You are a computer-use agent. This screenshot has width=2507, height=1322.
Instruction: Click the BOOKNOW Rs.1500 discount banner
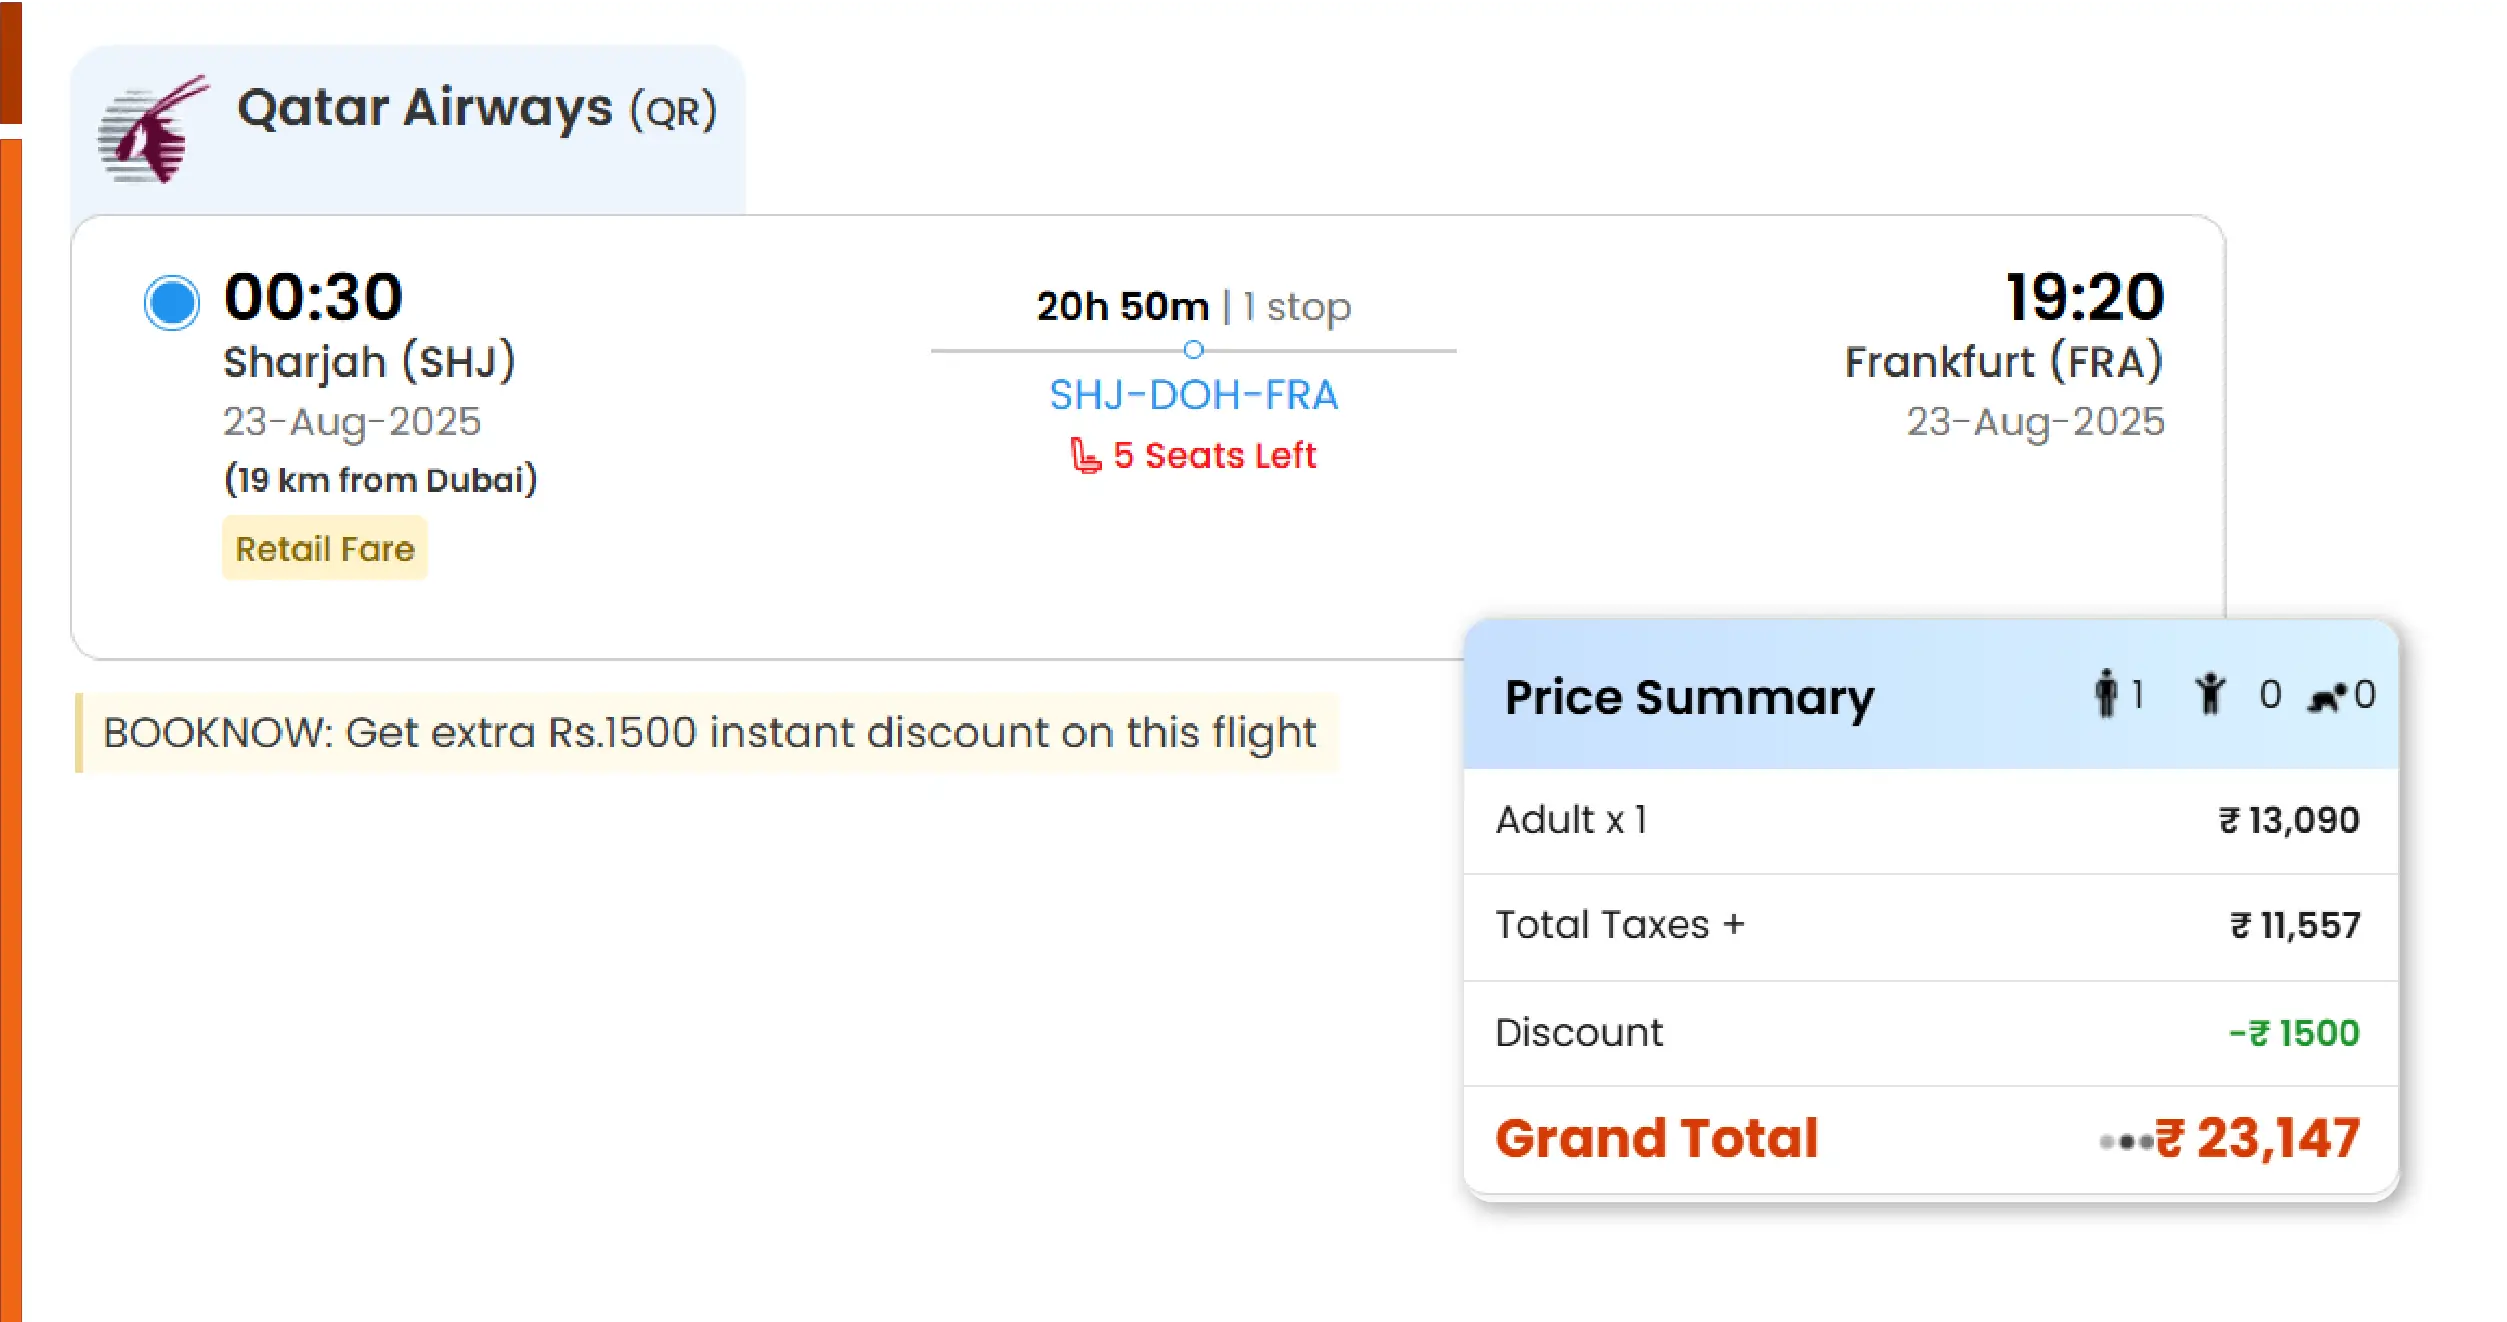coord(709,733)
